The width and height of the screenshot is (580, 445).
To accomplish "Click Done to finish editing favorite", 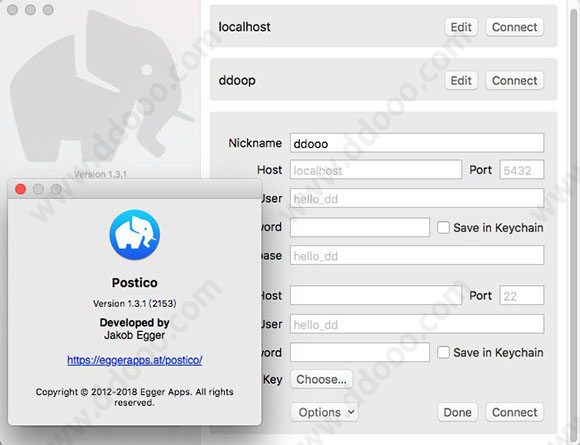I will click(x=458, y=412).
